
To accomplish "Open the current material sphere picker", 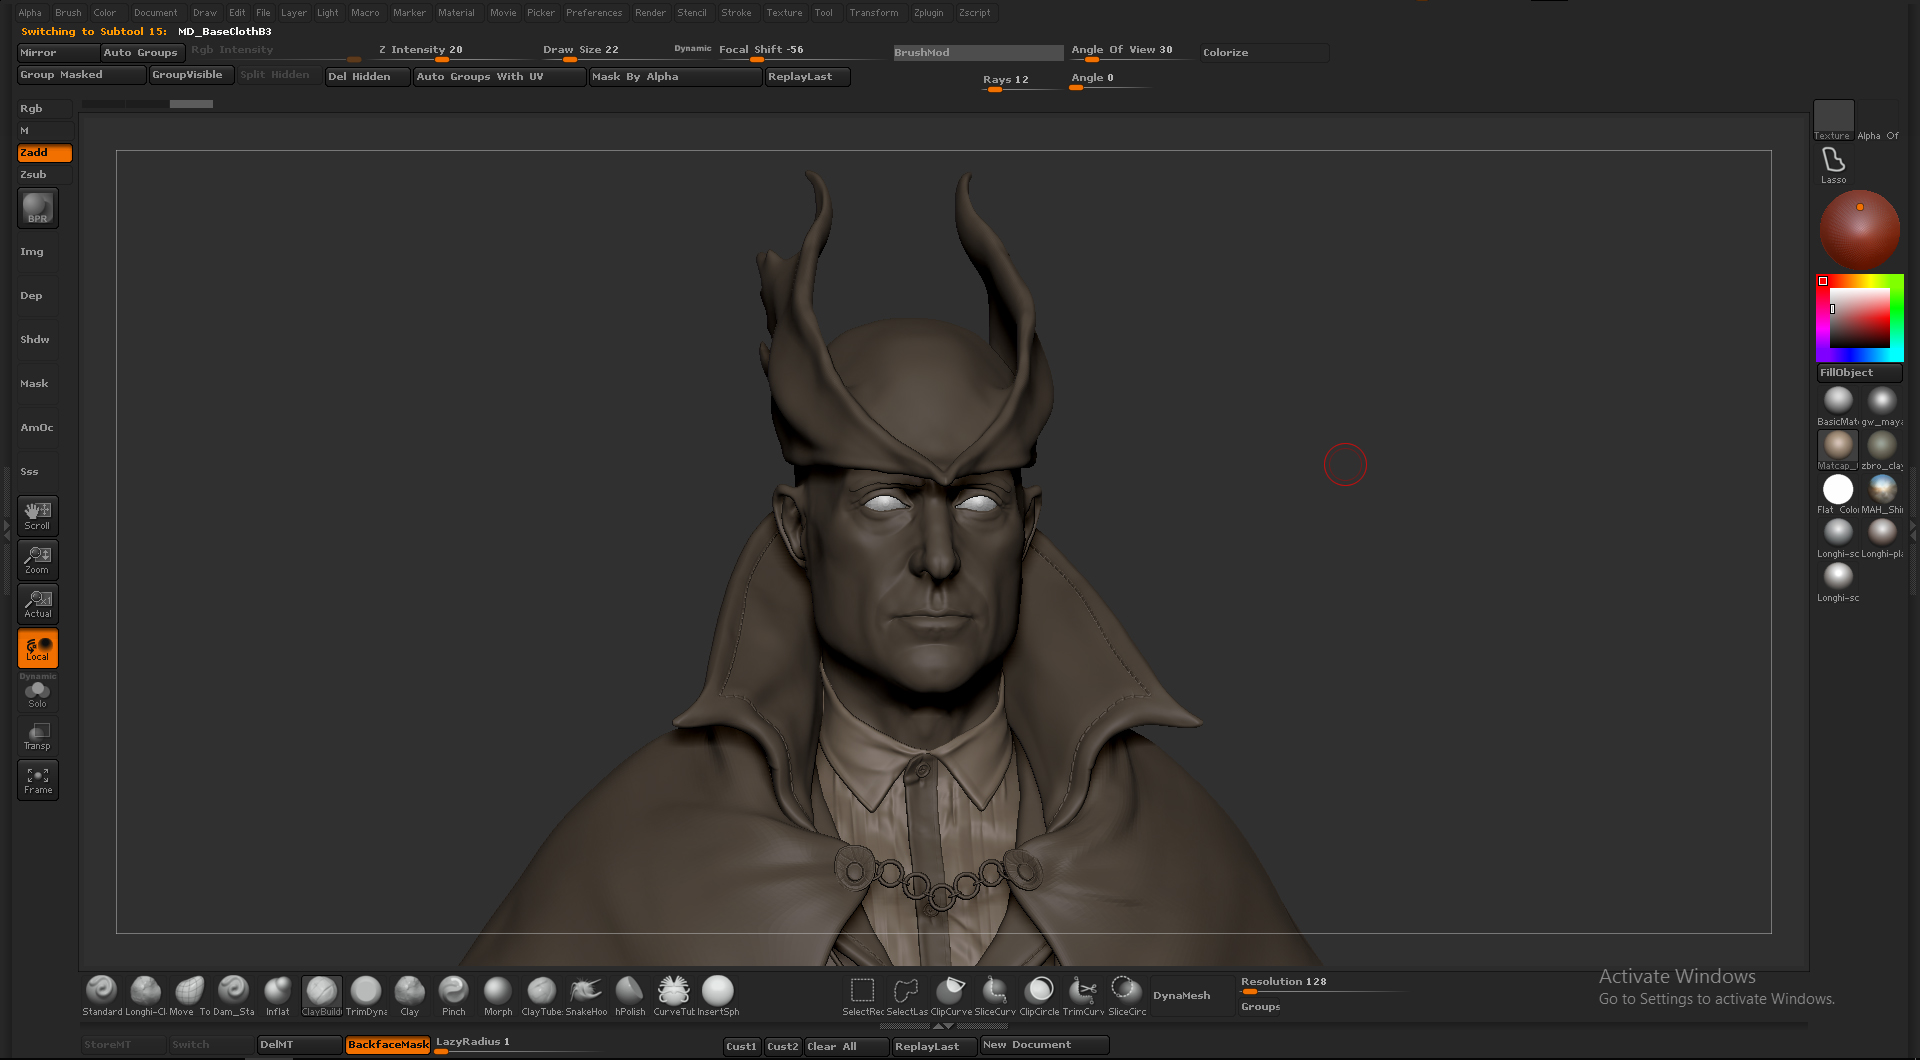I will 1860,229.
